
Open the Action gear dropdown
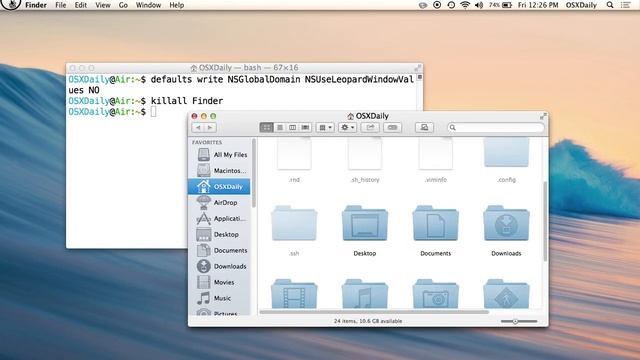[x=347, y=128]
